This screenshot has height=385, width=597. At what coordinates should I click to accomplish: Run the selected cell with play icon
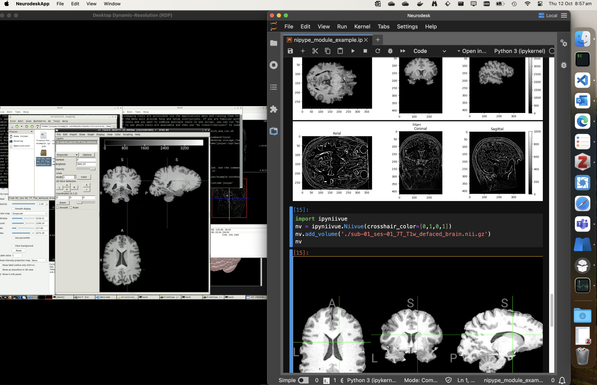353,51
